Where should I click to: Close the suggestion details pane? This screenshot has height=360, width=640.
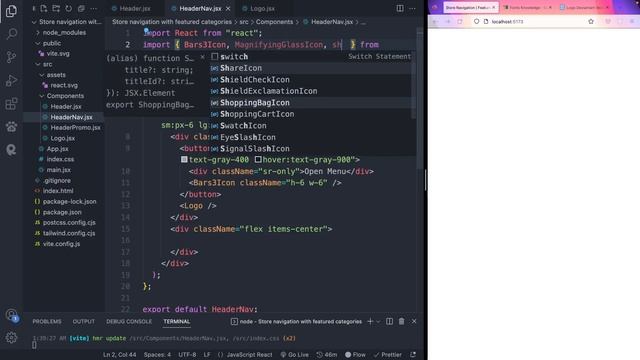(202, 57)
